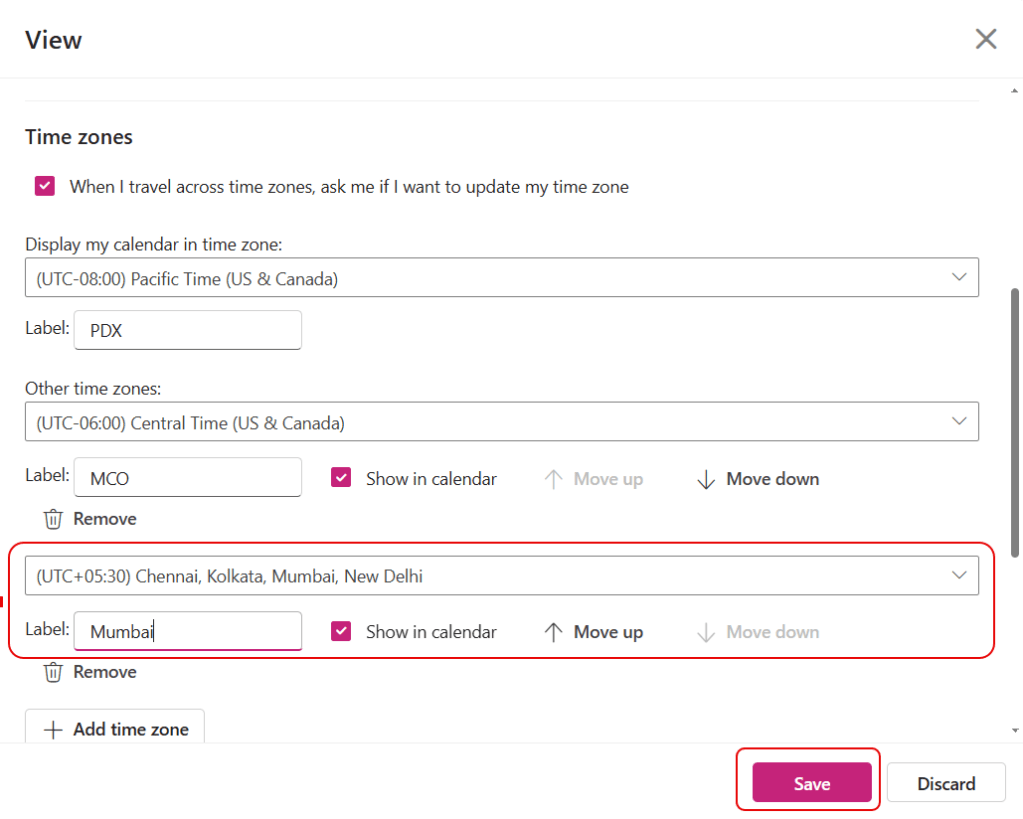This screenshot has width=1023, height=819.
Task: Save the time zone settings
Action: click(x=811, y=783)
